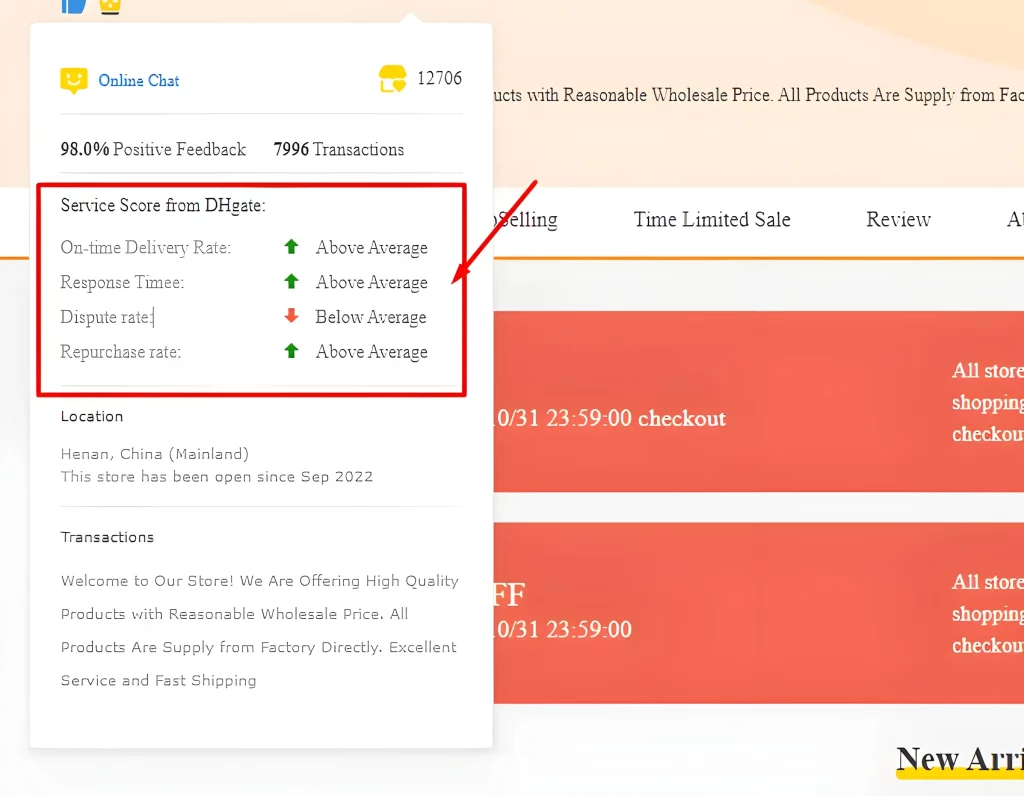Click the 98.0% Positive Feedback text

pyautogui.click(x=153, y=150)
